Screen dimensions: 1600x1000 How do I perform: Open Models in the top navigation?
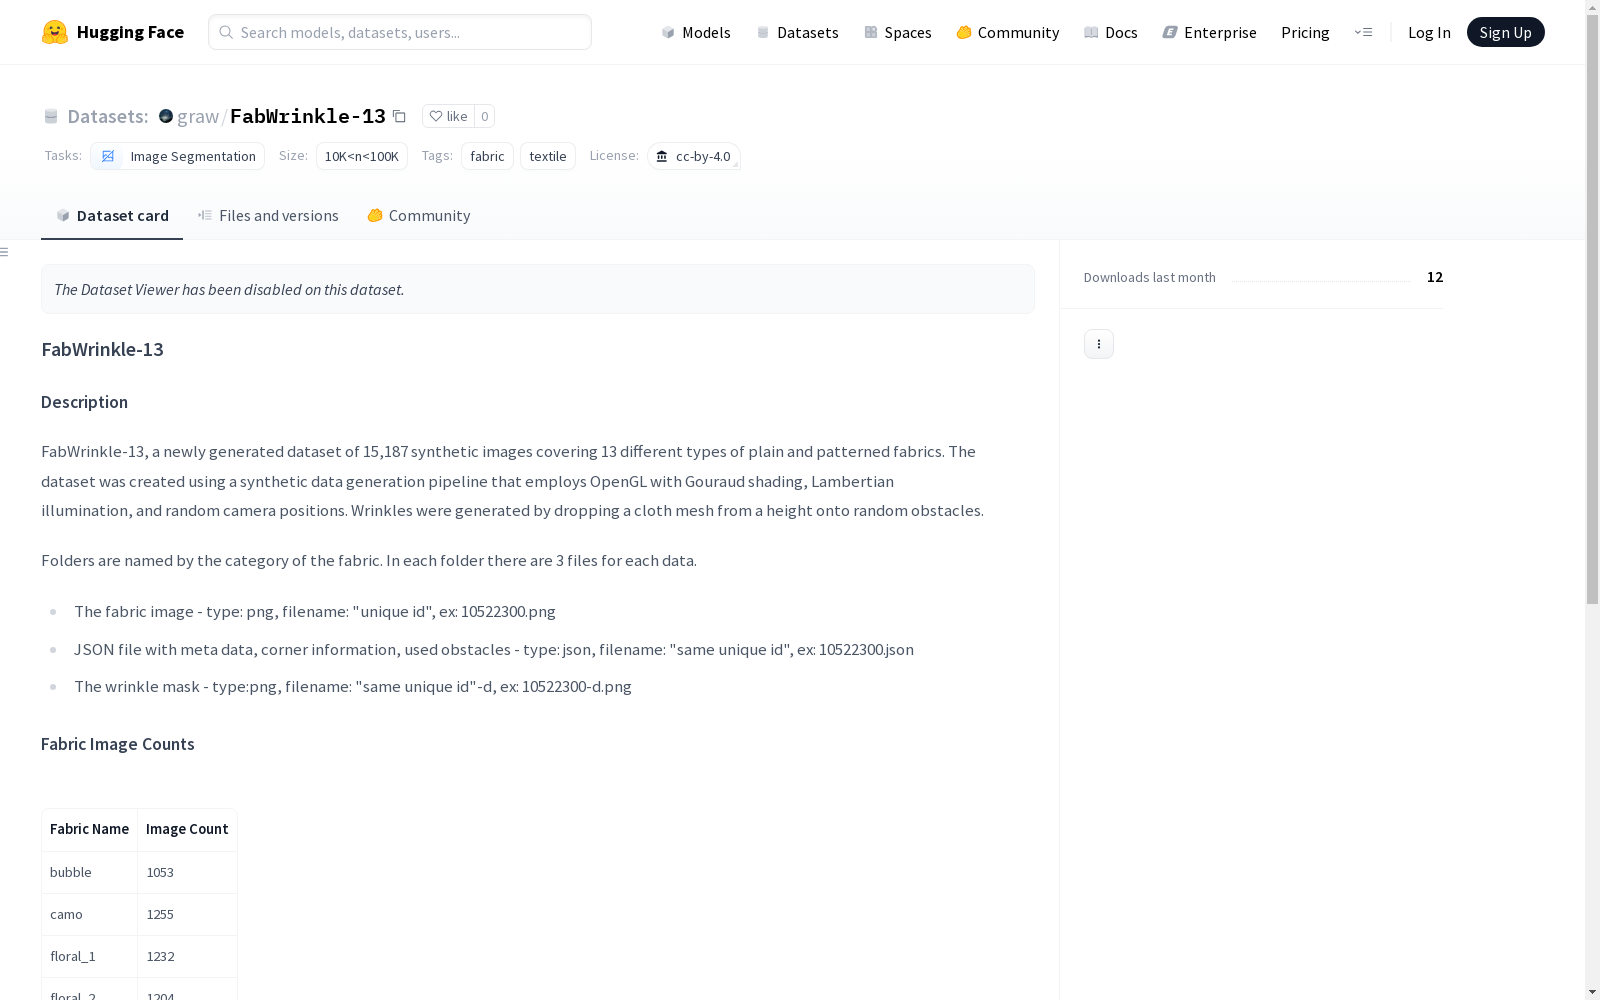(696, 32)
